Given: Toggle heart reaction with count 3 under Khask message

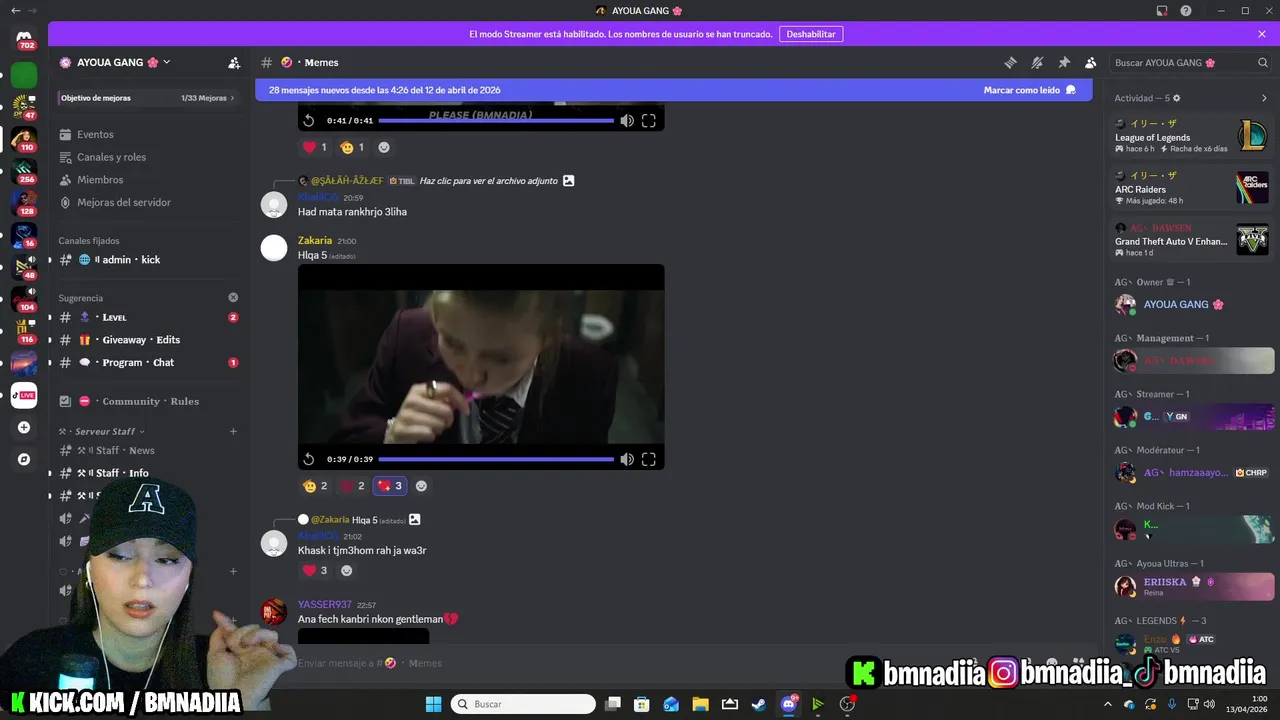Looking at the screenshot, I should pyautogui.click(x=315, y=571).
